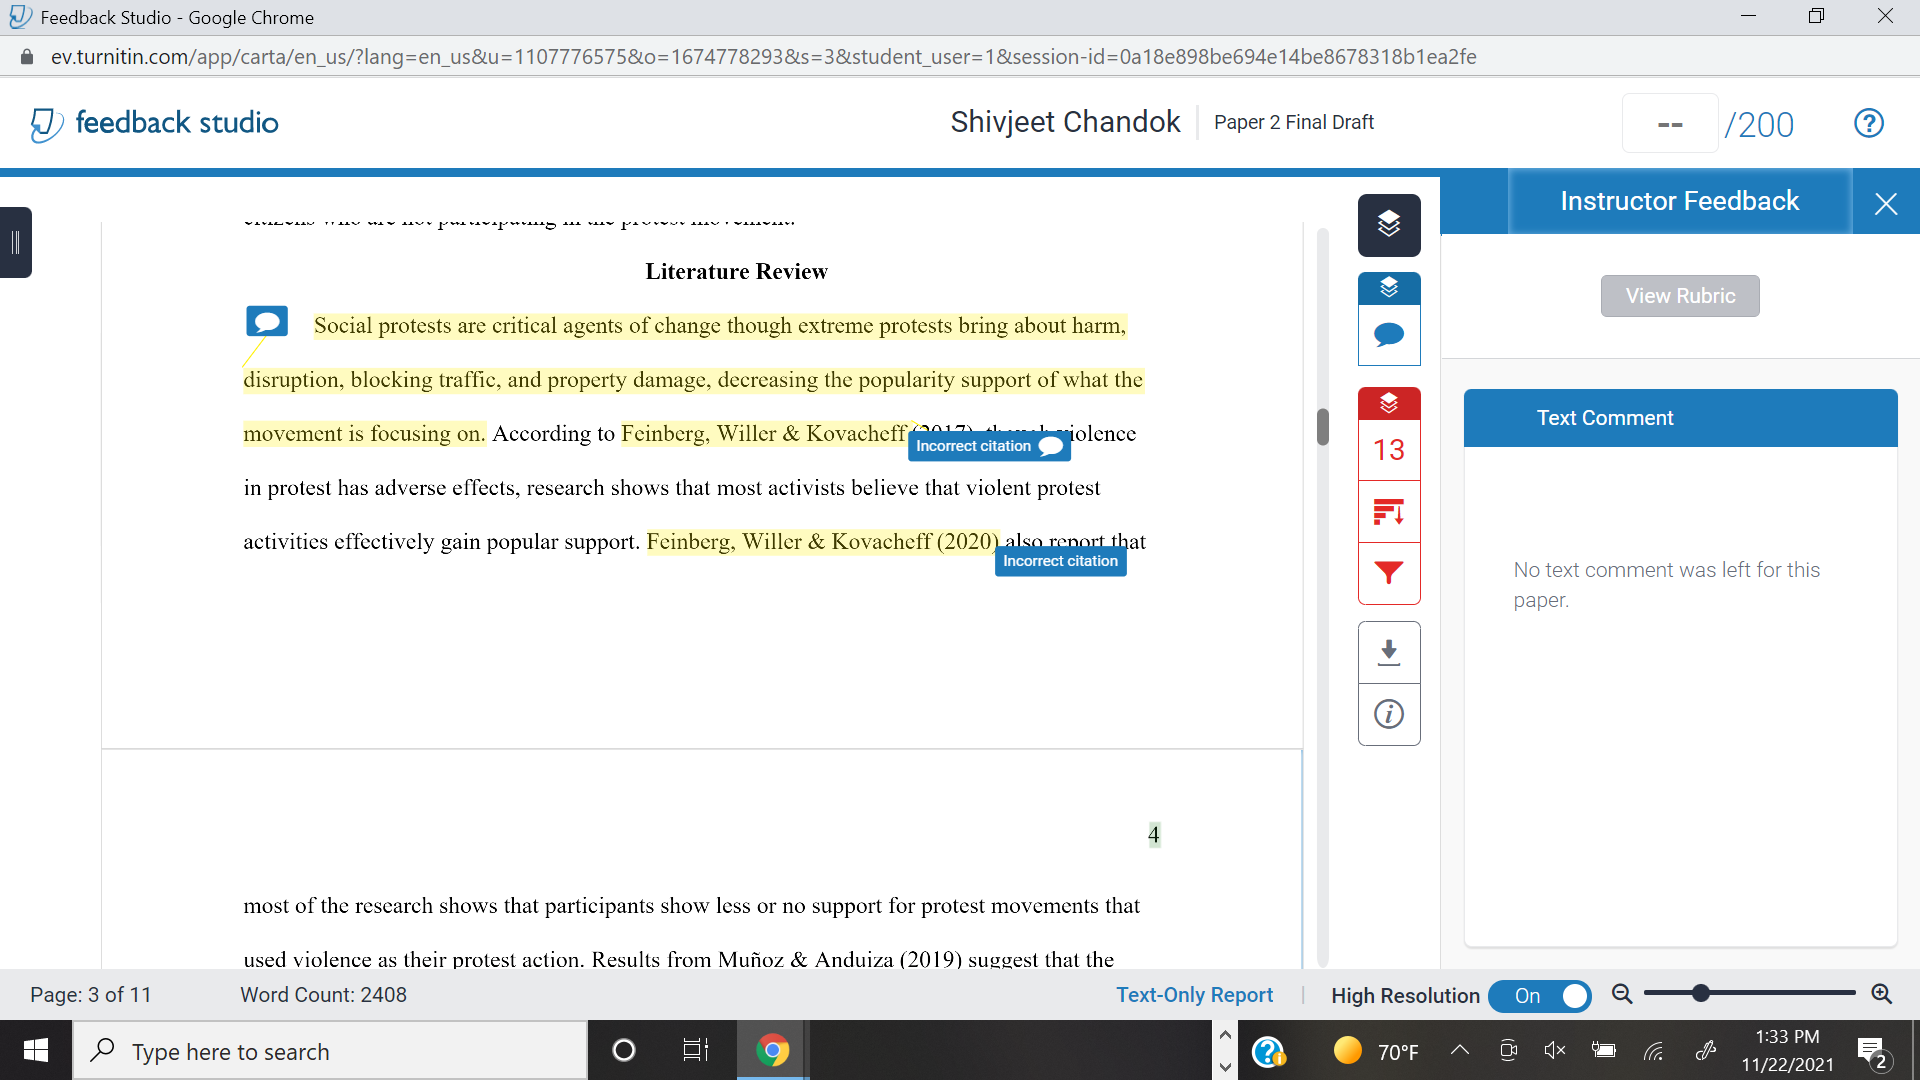Click the blue feedback layers icon

pos(1389,289)
